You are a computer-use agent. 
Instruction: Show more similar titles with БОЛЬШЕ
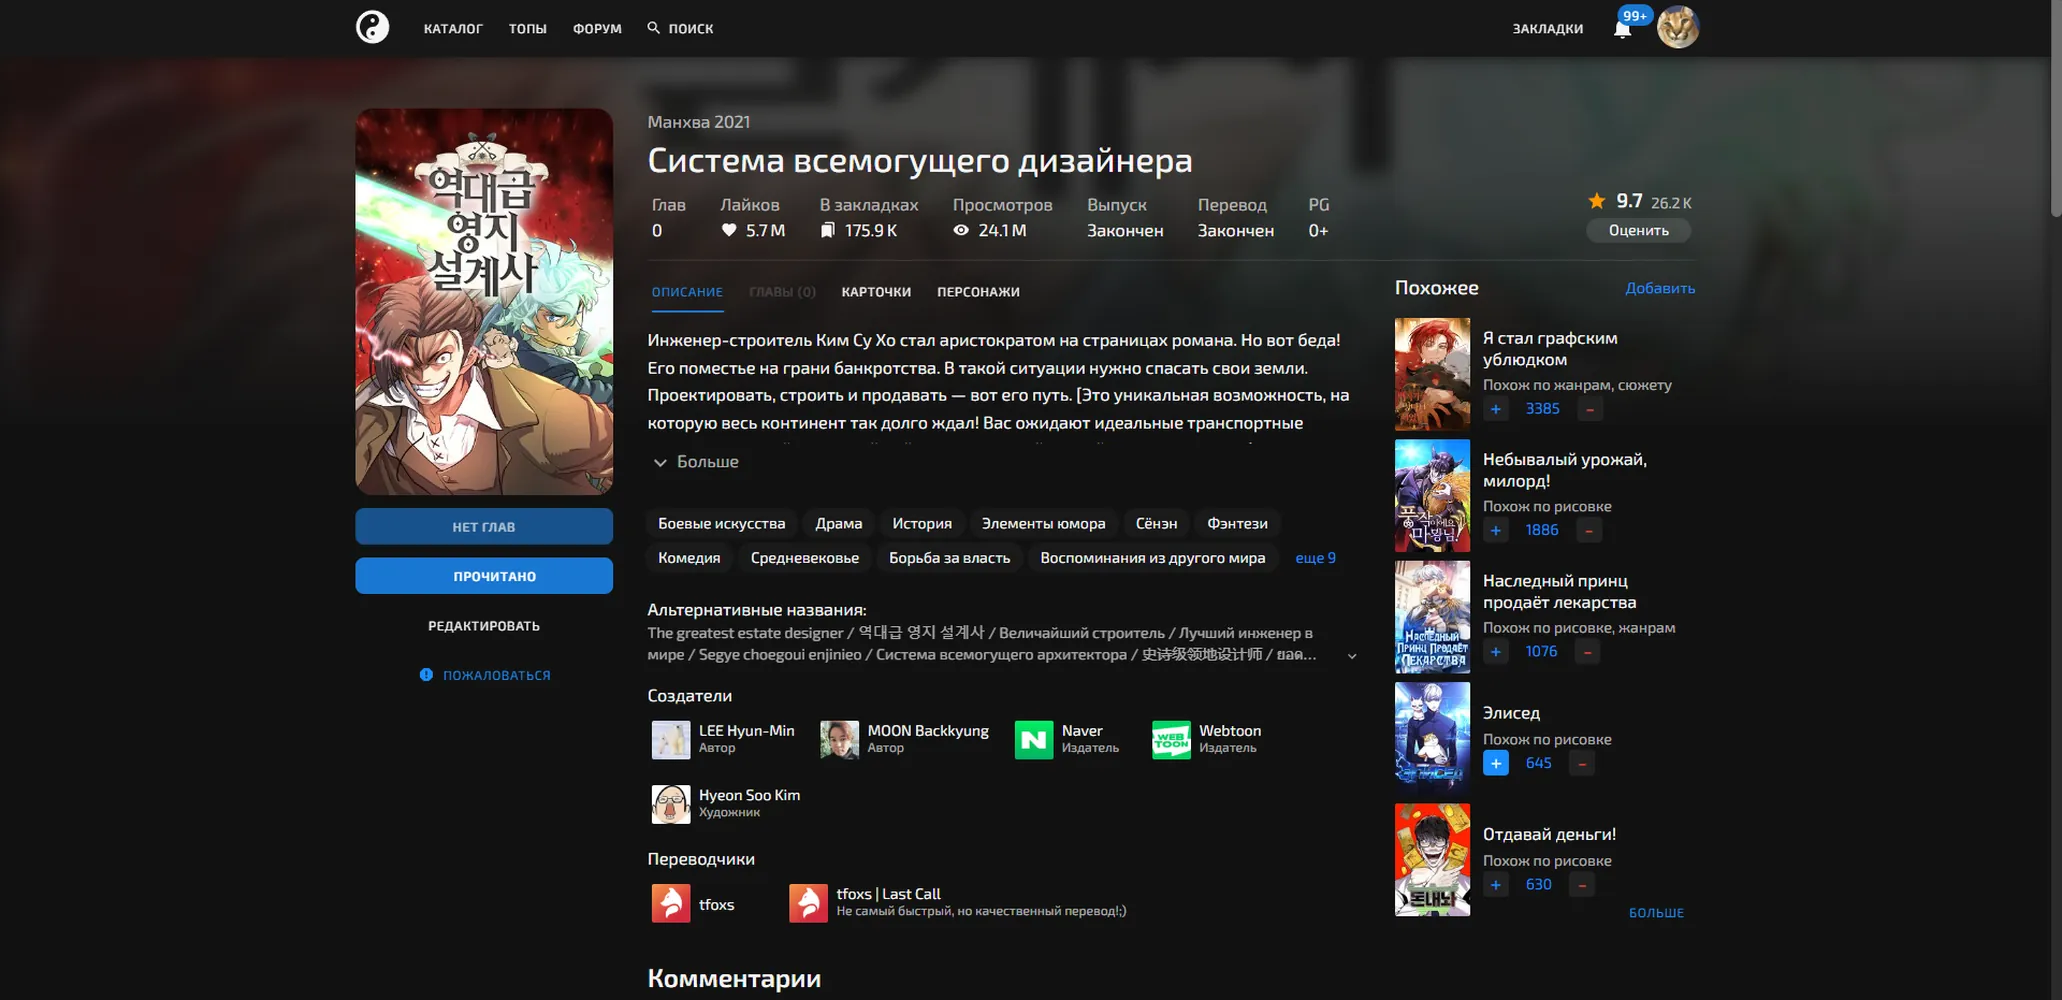point(1656,913)
